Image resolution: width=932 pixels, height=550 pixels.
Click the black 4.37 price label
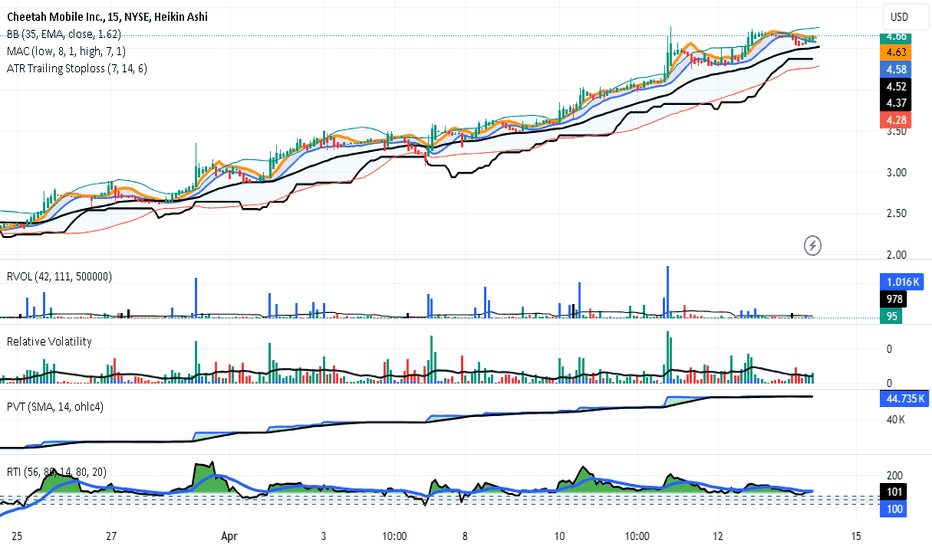coord(896,103)
